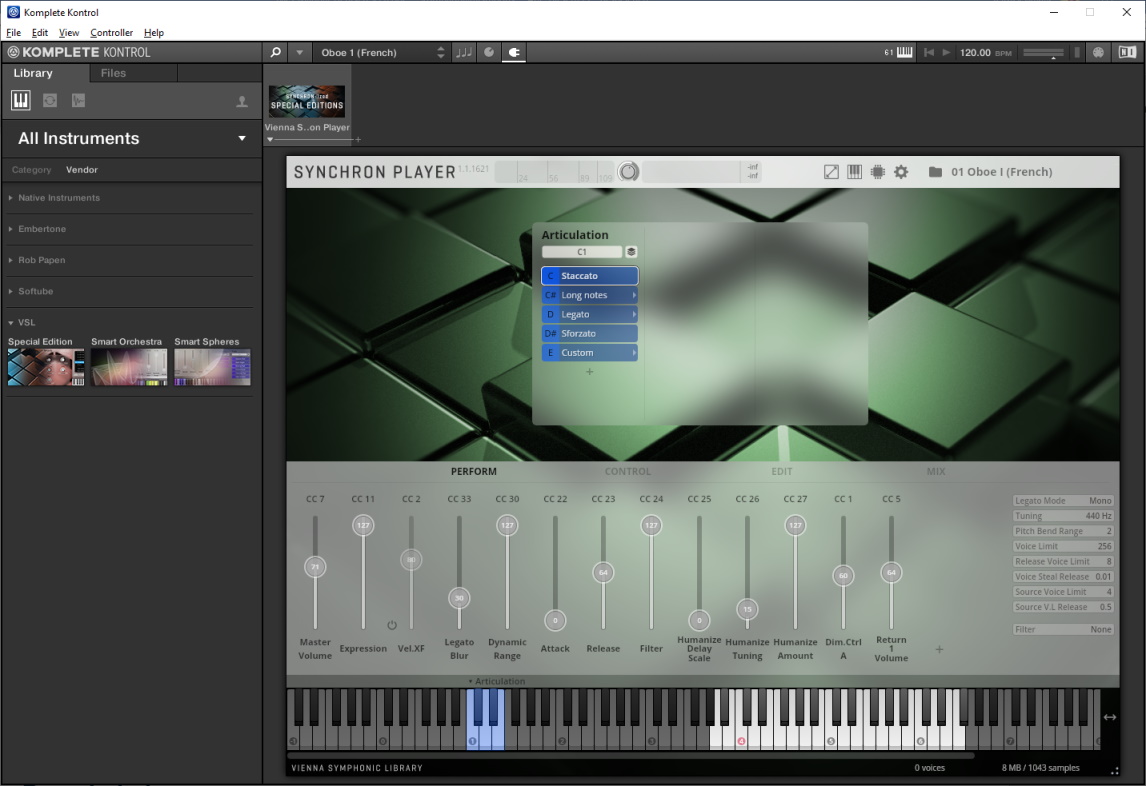Select the Instruments piano-keys browser icon
Viewport: 1146px width, 786px height.
[20, 100]
